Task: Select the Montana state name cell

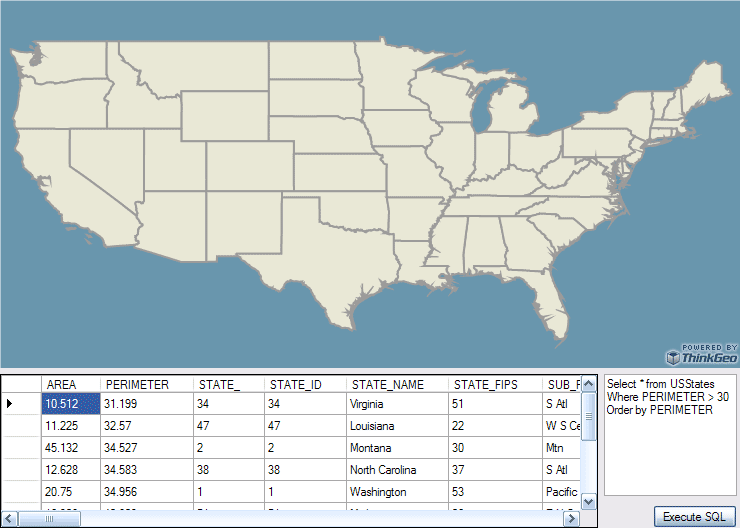Action: [397, 448]
